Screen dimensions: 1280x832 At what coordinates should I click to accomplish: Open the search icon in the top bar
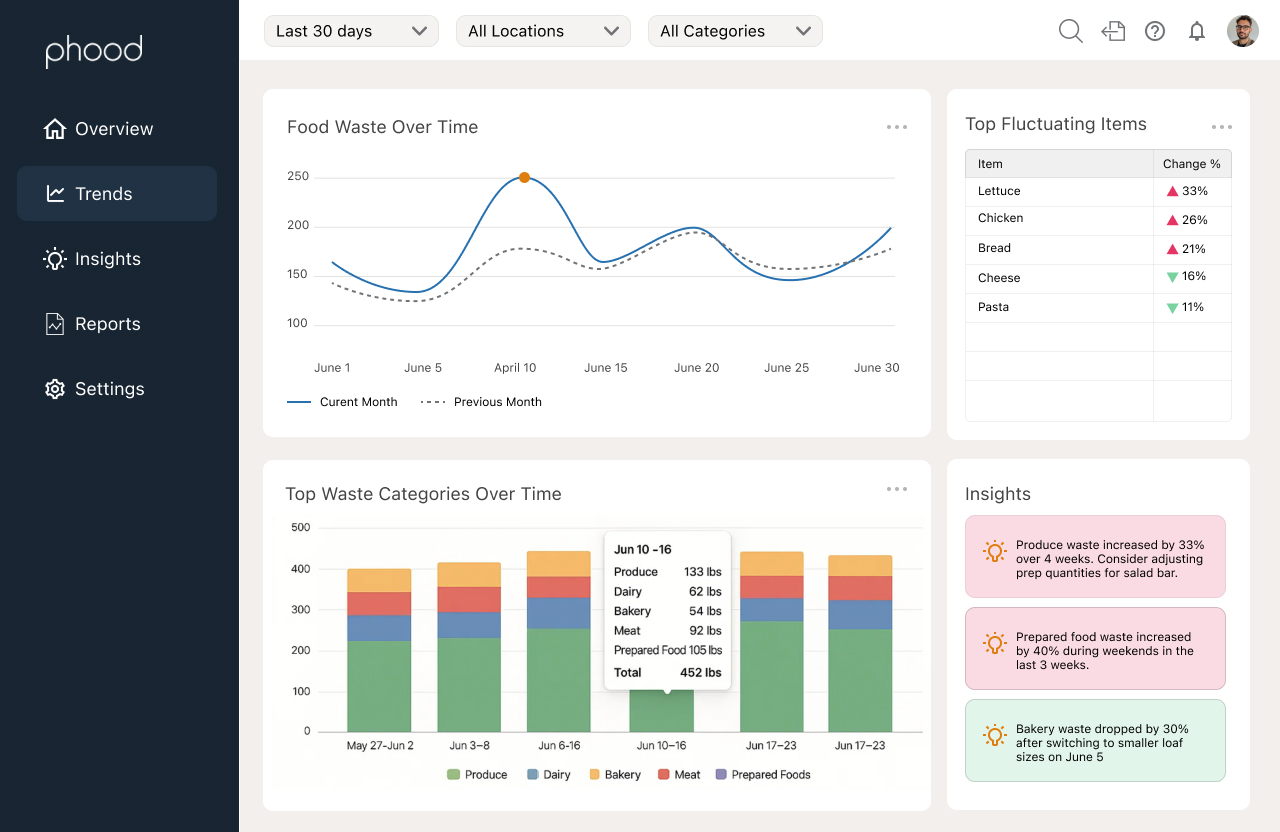(1071, 31)
